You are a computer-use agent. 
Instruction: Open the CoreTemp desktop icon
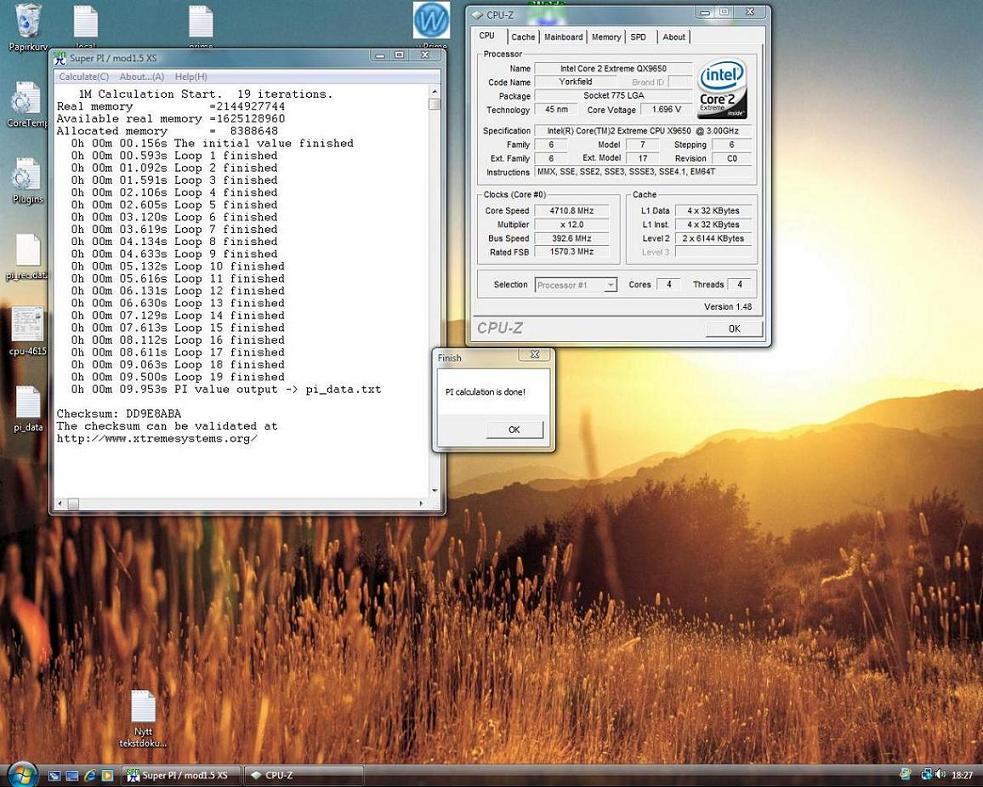(26, 103)
